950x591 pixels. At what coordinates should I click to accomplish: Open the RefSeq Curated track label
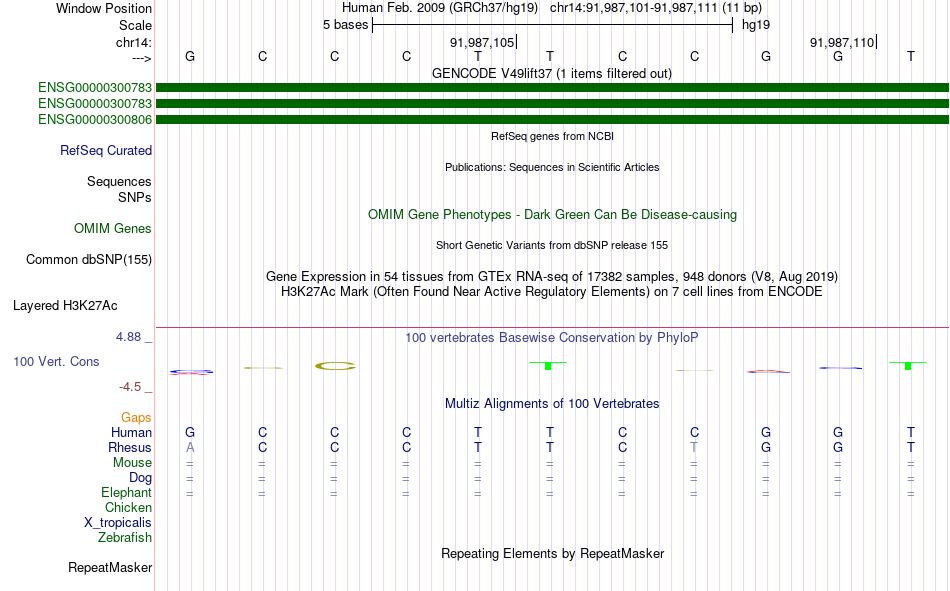click(x=105, y=150)
